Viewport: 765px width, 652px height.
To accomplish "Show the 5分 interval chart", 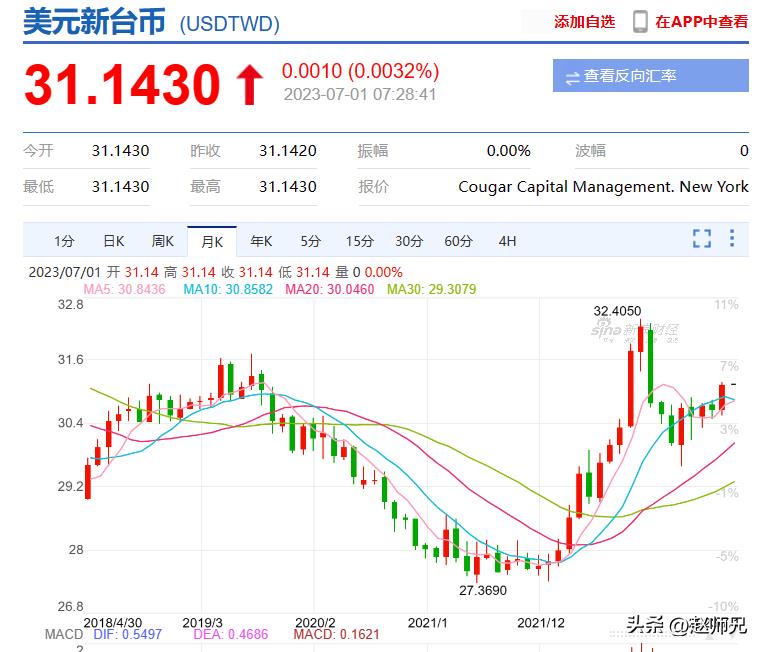I will coord(310,241).
